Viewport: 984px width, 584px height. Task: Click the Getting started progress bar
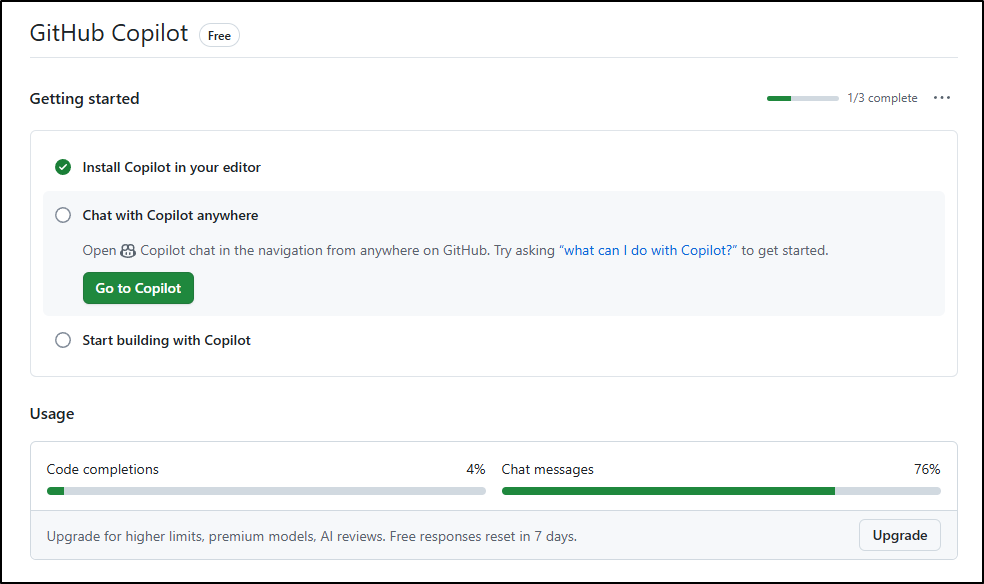tap(802, 98)
